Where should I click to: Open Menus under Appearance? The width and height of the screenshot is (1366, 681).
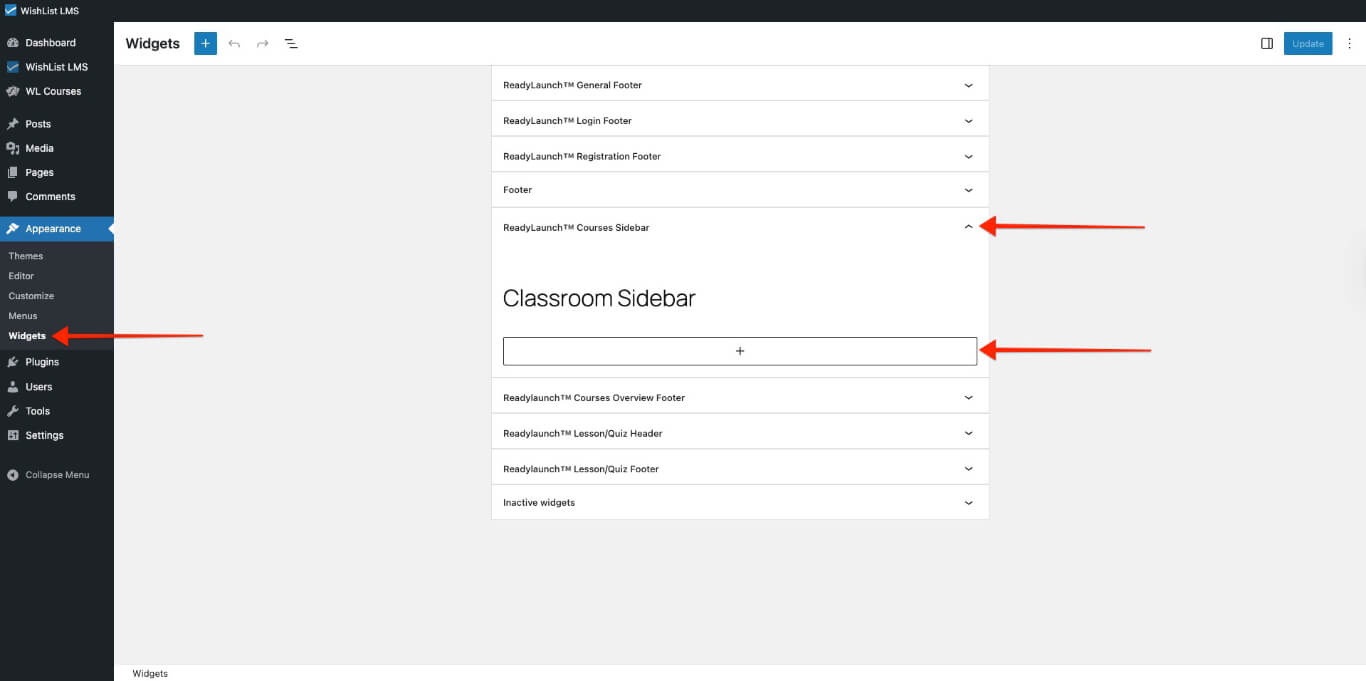pyautogui.click(x=23, y=316)
